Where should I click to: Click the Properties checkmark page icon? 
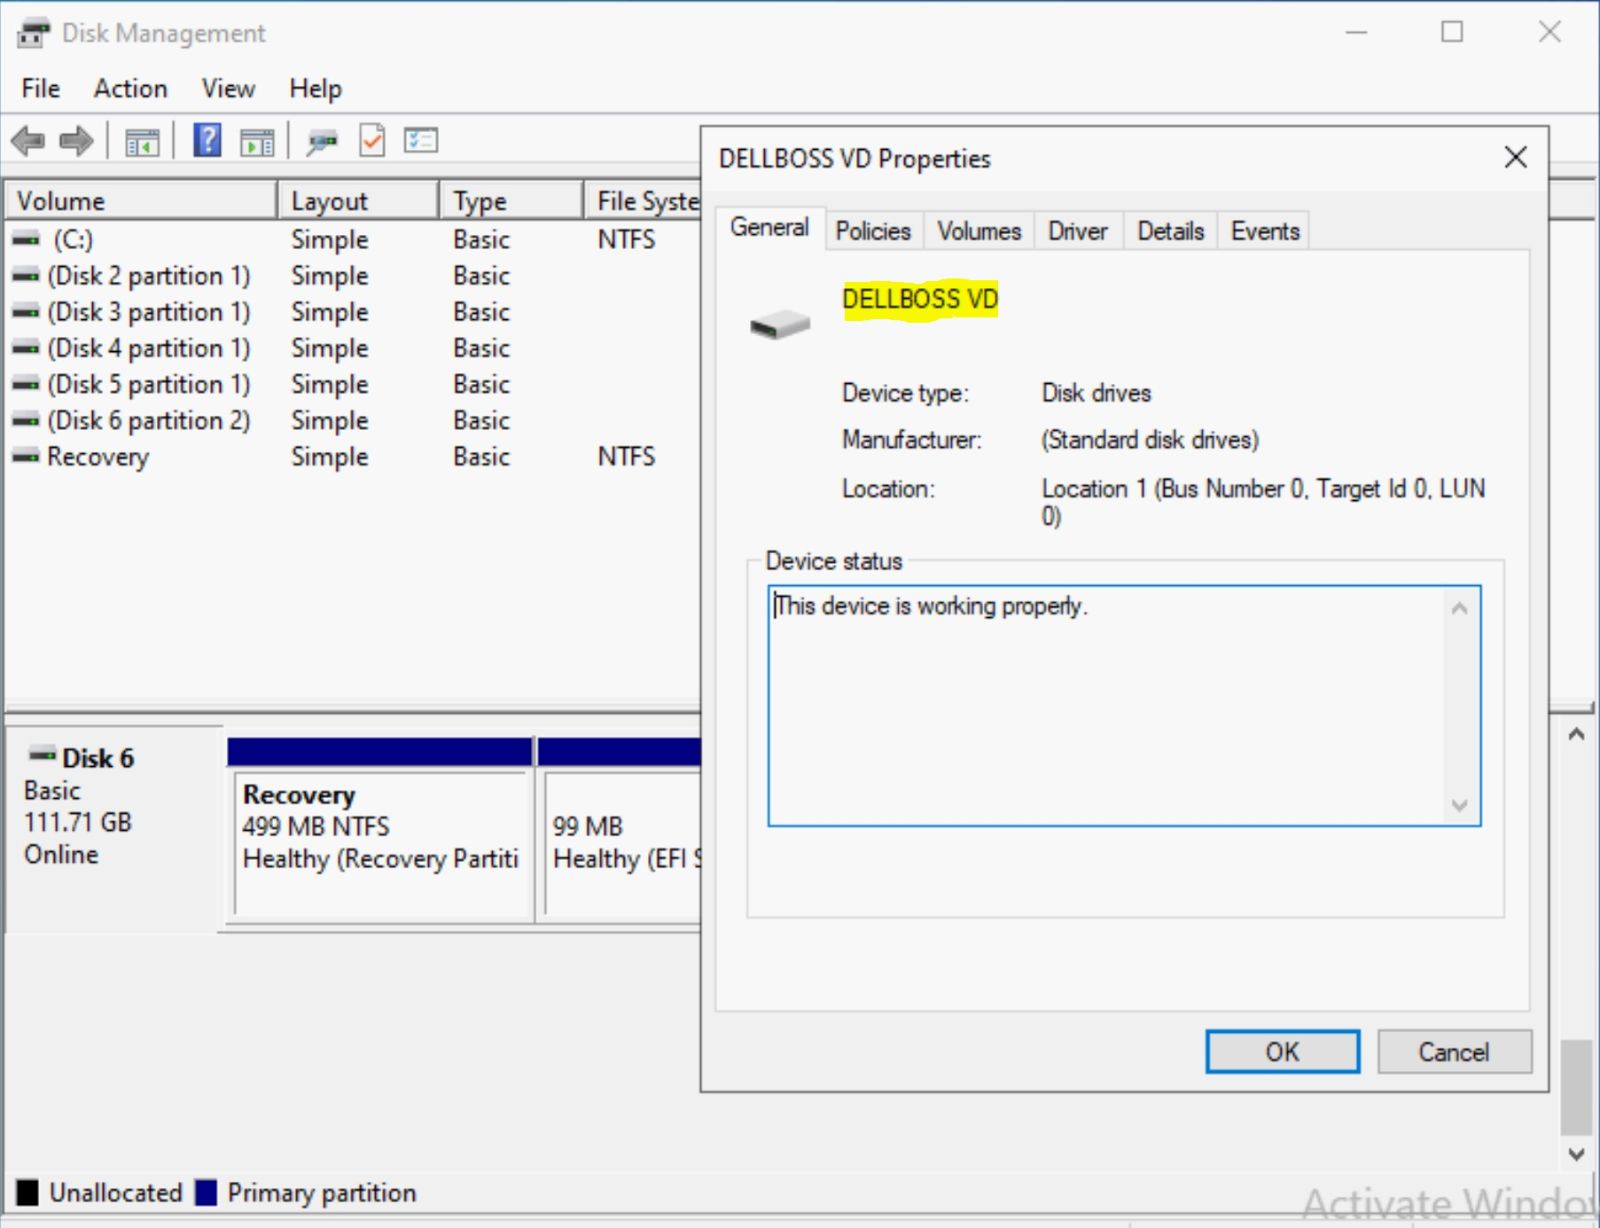tap(372, 141)
